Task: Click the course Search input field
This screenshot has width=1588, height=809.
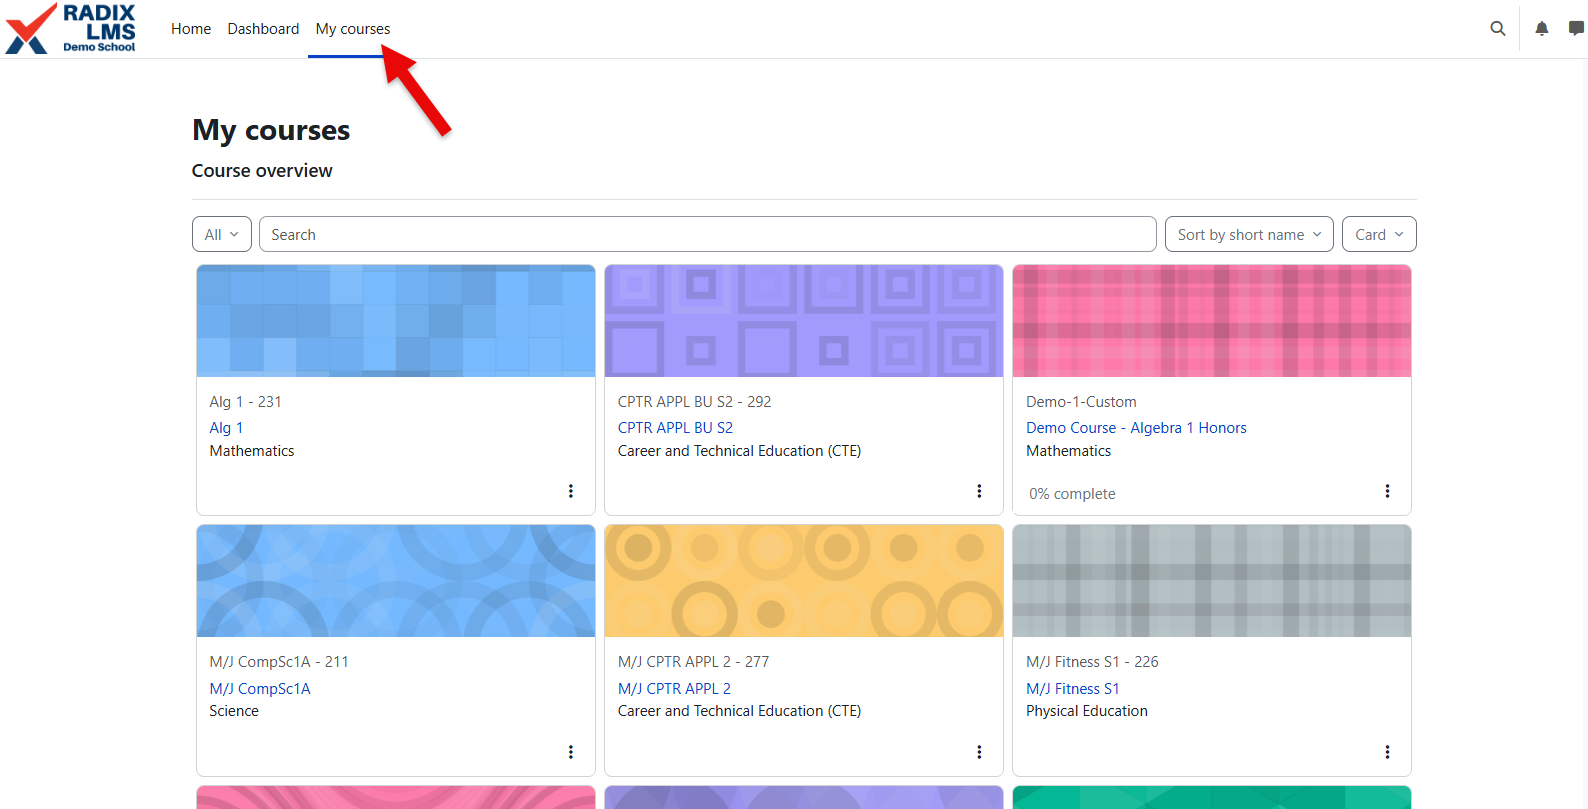Action: [x=708, y=234]
